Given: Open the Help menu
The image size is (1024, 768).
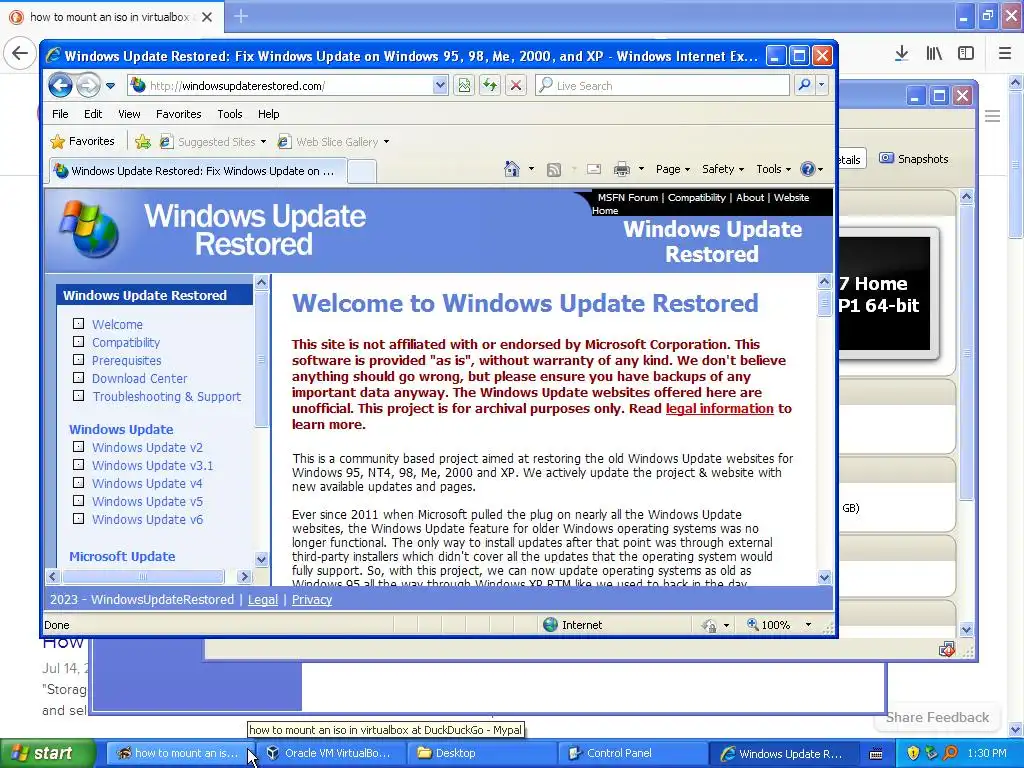Looking at the screenshot, I should [268, 114].
